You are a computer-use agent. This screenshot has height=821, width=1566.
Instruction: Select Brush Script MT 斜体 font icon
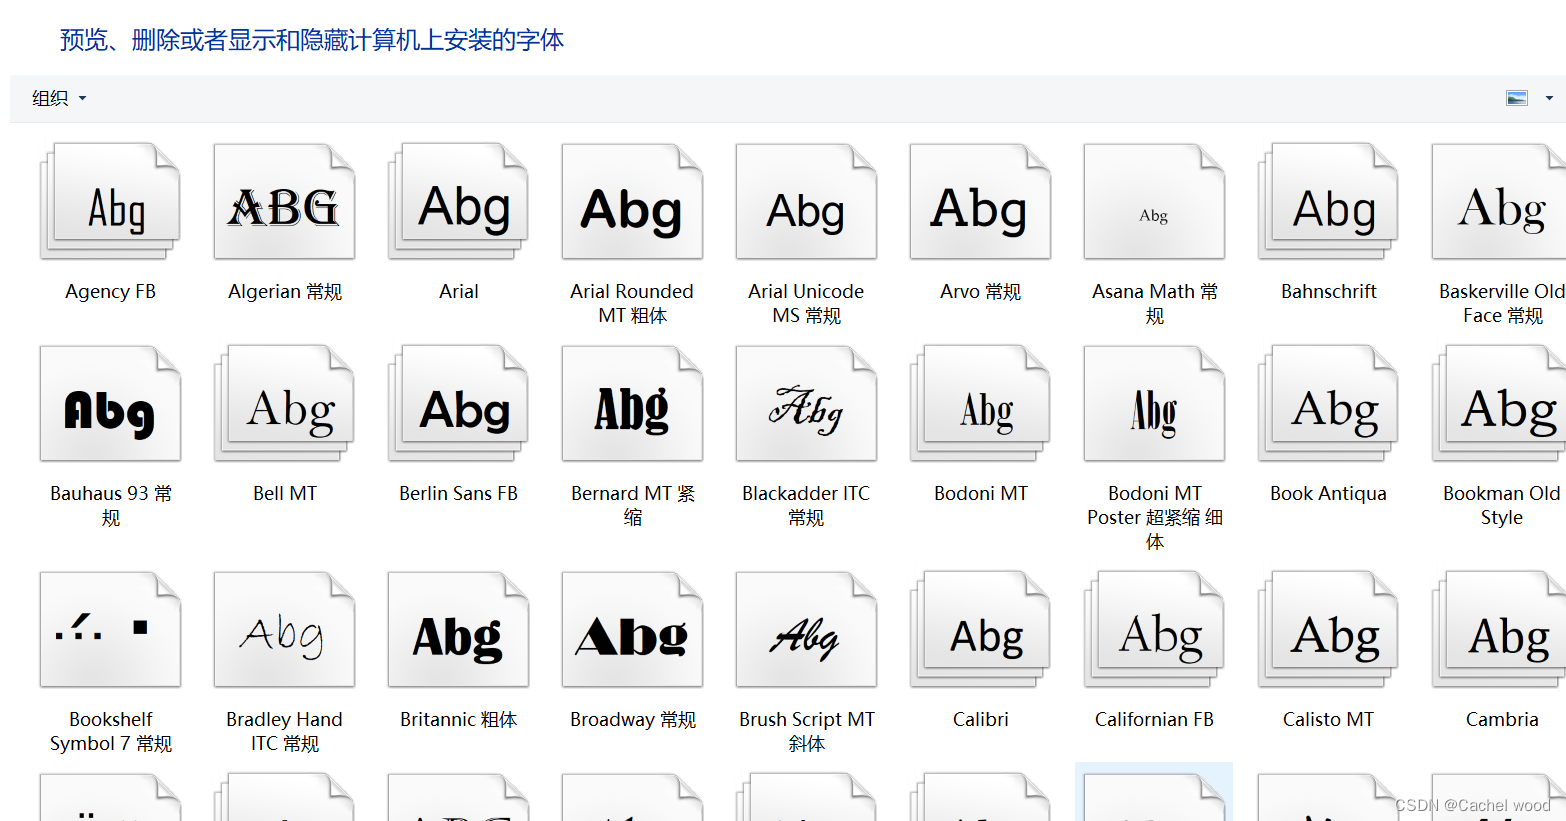click(x=806, y=629)
